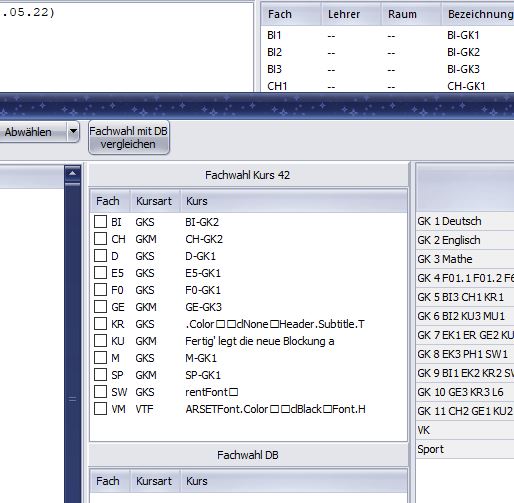Click the 'rentFont' Kurs cell
This screenshot has width=514, height=503.
212,392
